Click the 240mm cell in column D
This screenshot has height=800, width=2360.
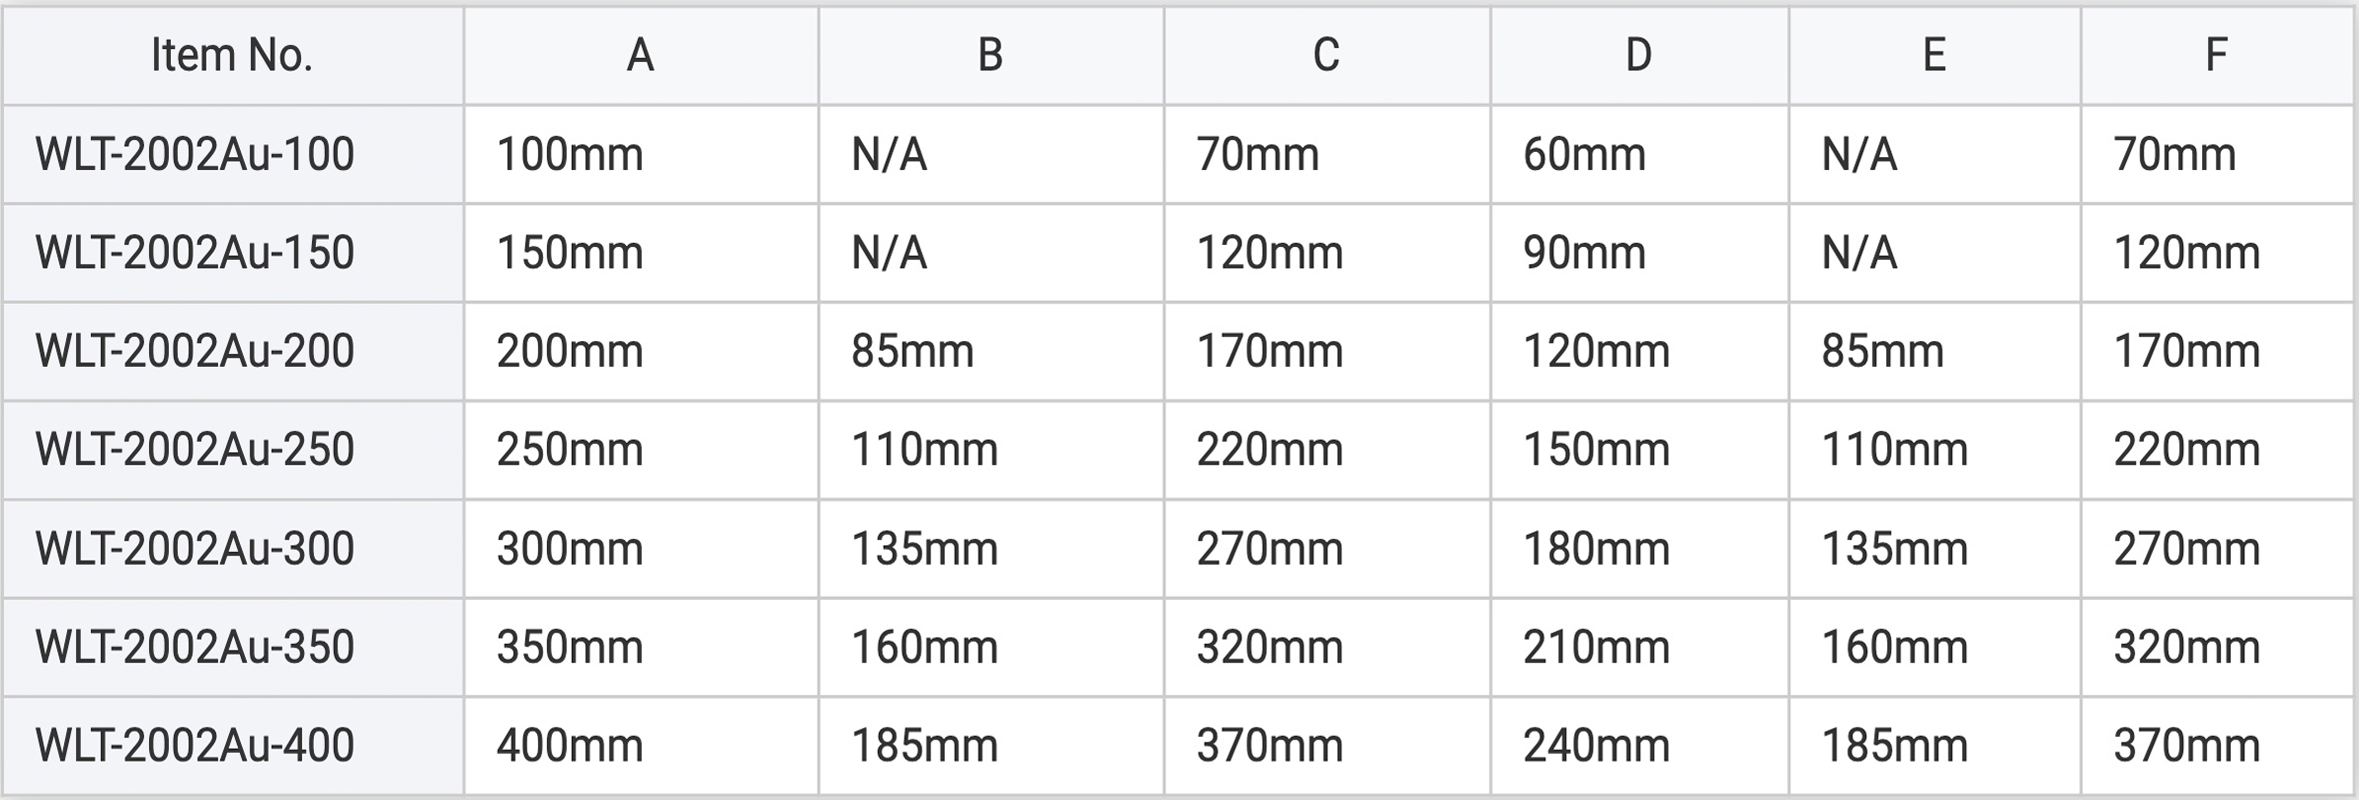[1596, 746]
